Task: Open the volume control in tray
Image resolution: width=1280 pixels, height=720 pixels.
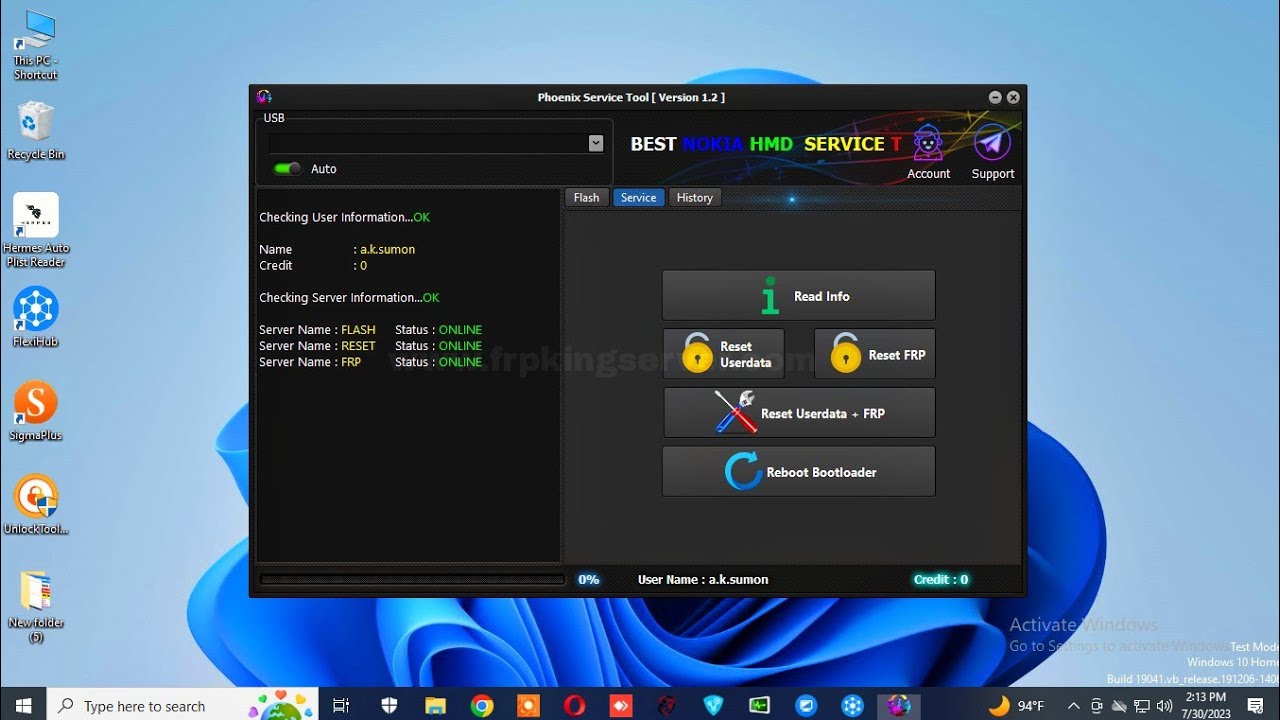Action: pos(1164,706)
